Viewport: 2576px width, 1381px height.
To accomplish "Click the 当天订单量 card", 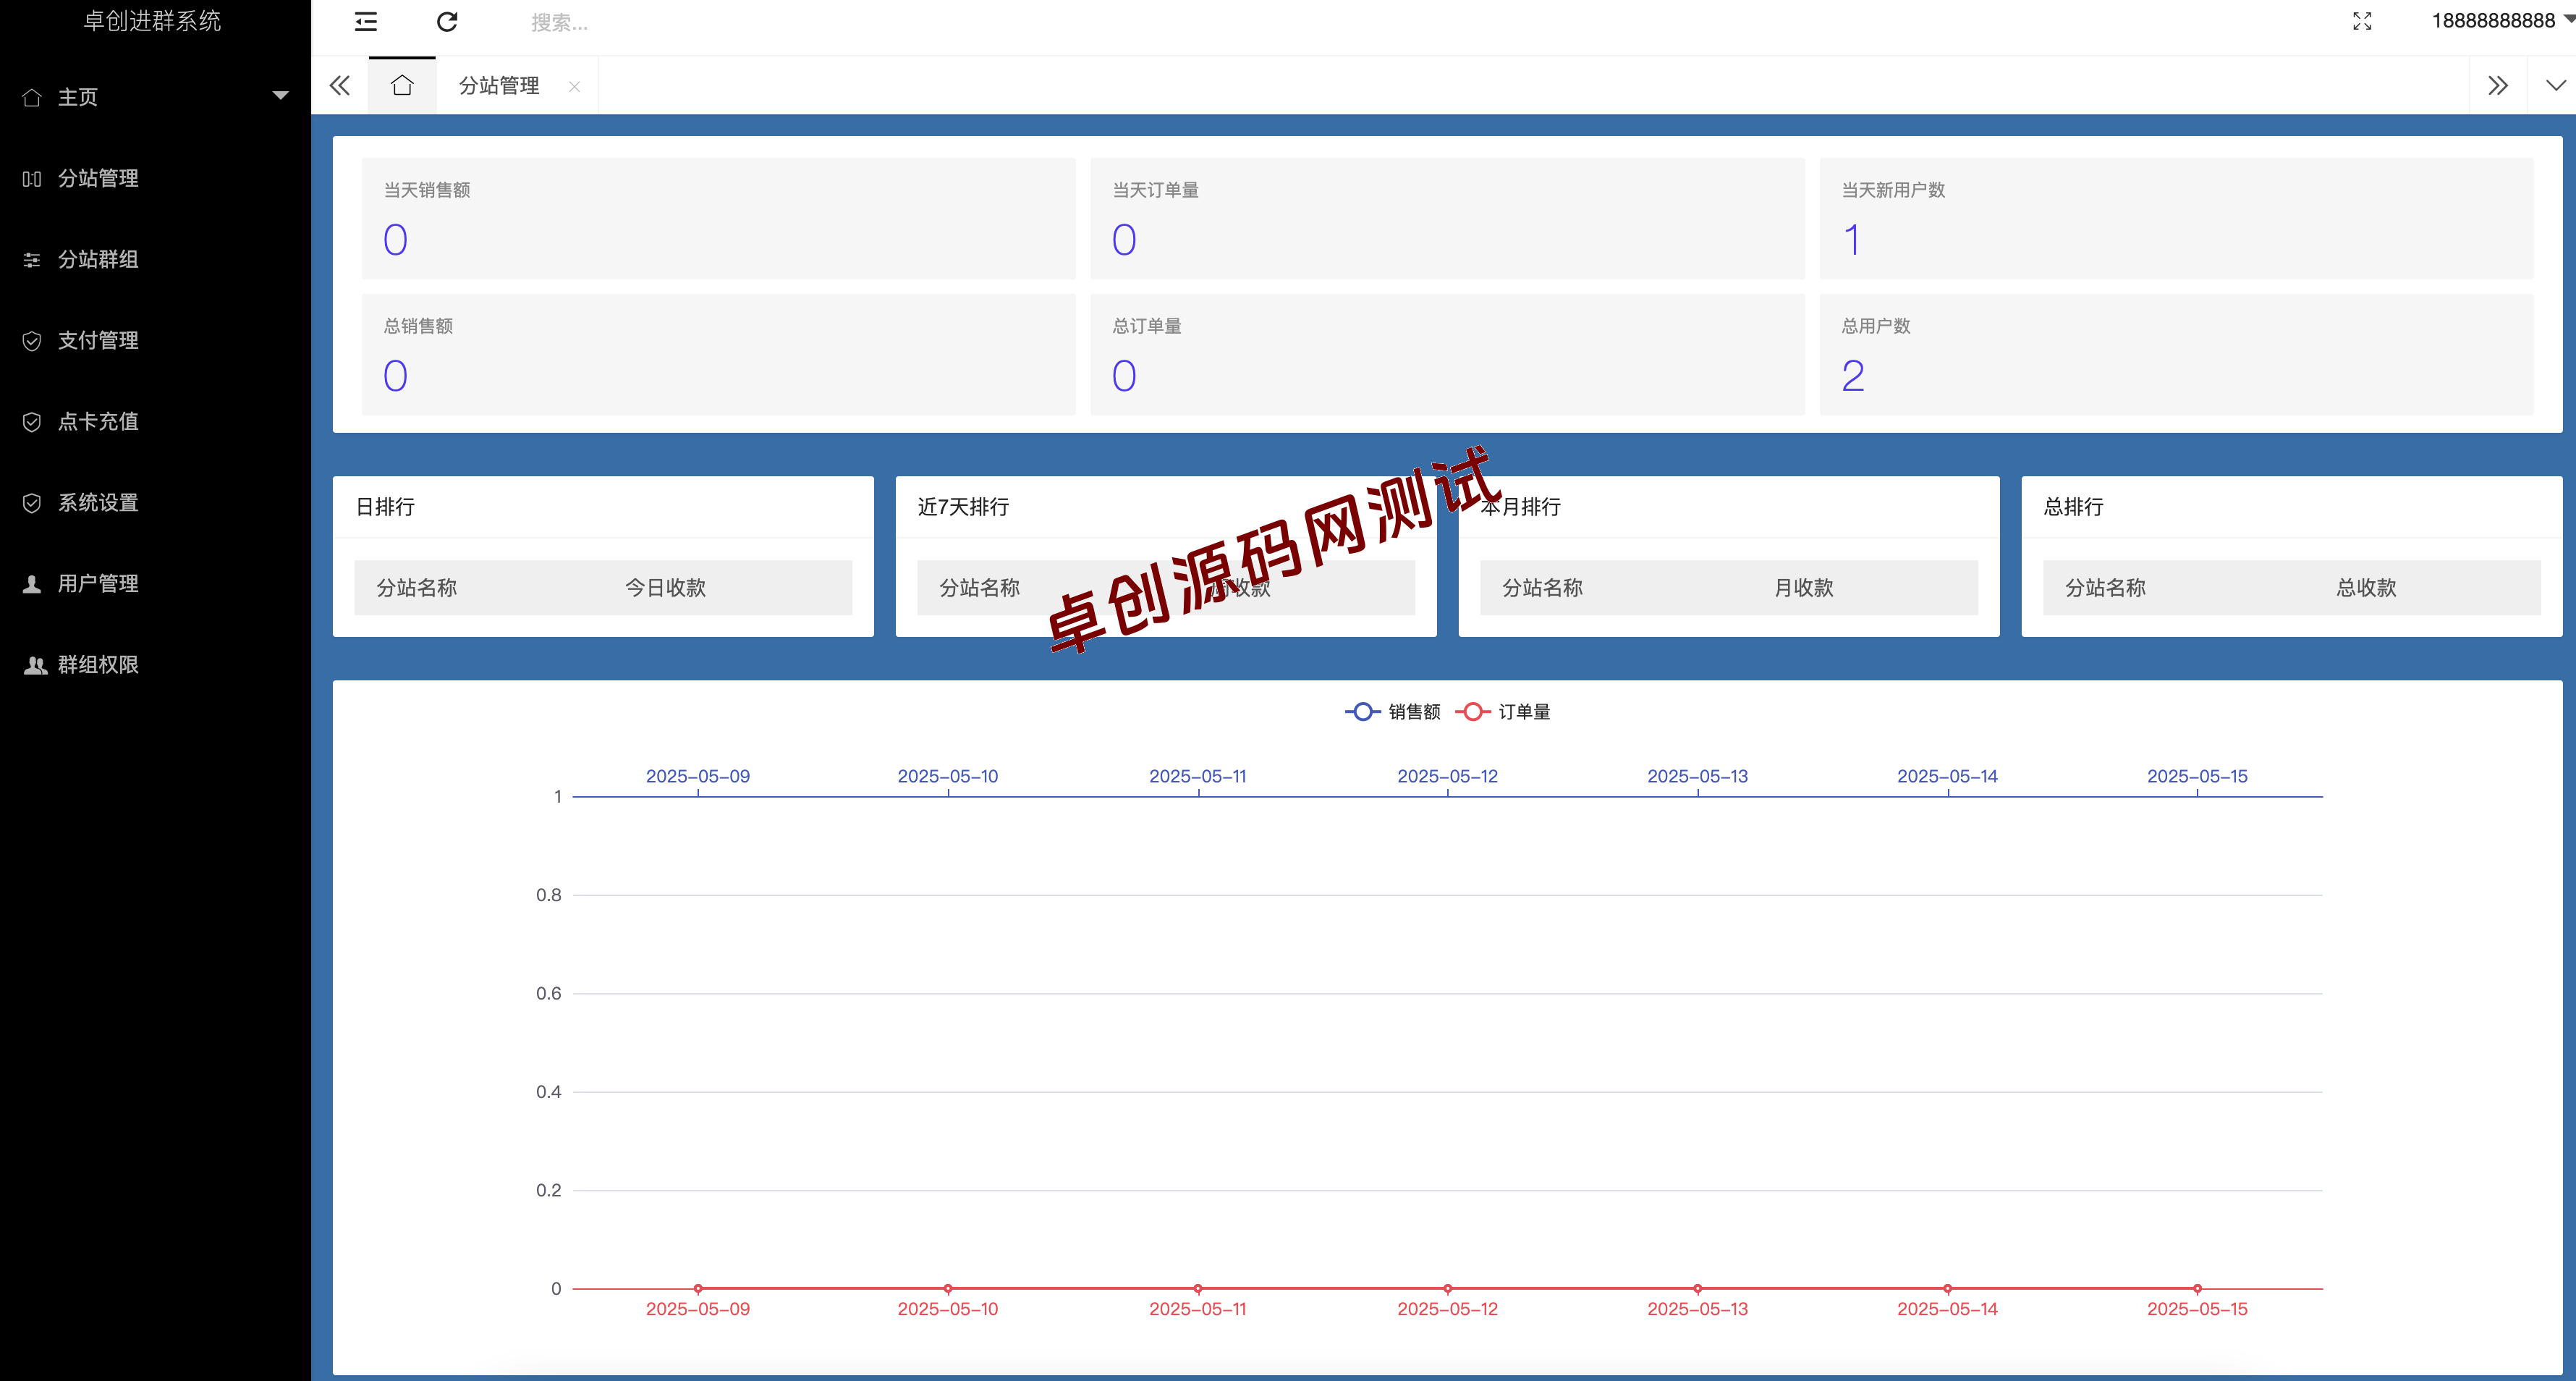I will (1446, 218).
